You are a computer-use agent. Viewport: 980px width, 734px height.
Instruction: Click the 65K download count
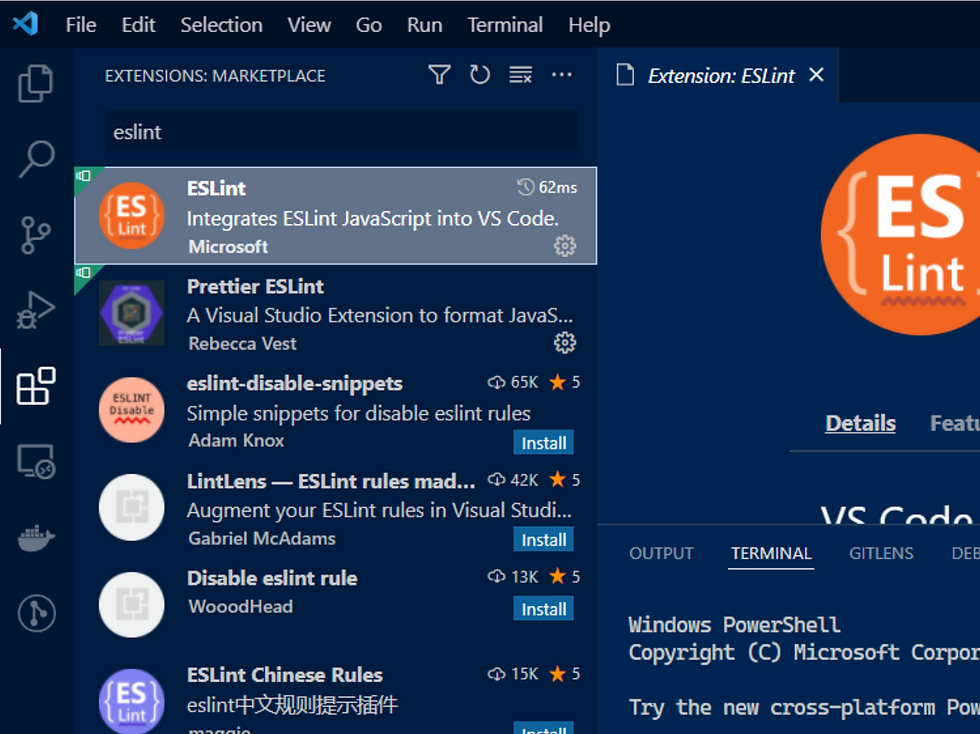point(513,382)
